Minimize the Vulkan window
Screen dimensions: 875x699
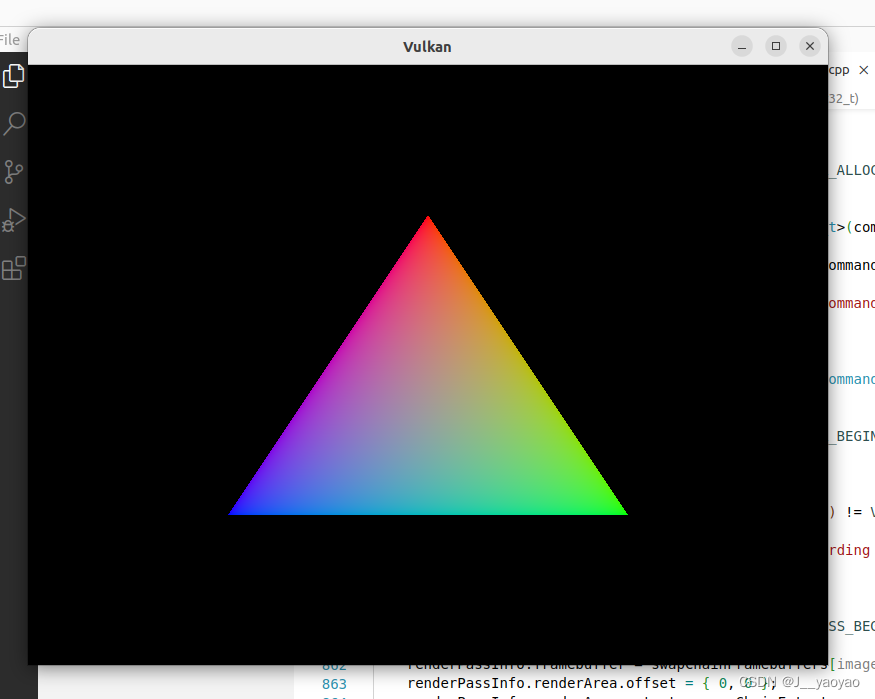coord(741,46)
